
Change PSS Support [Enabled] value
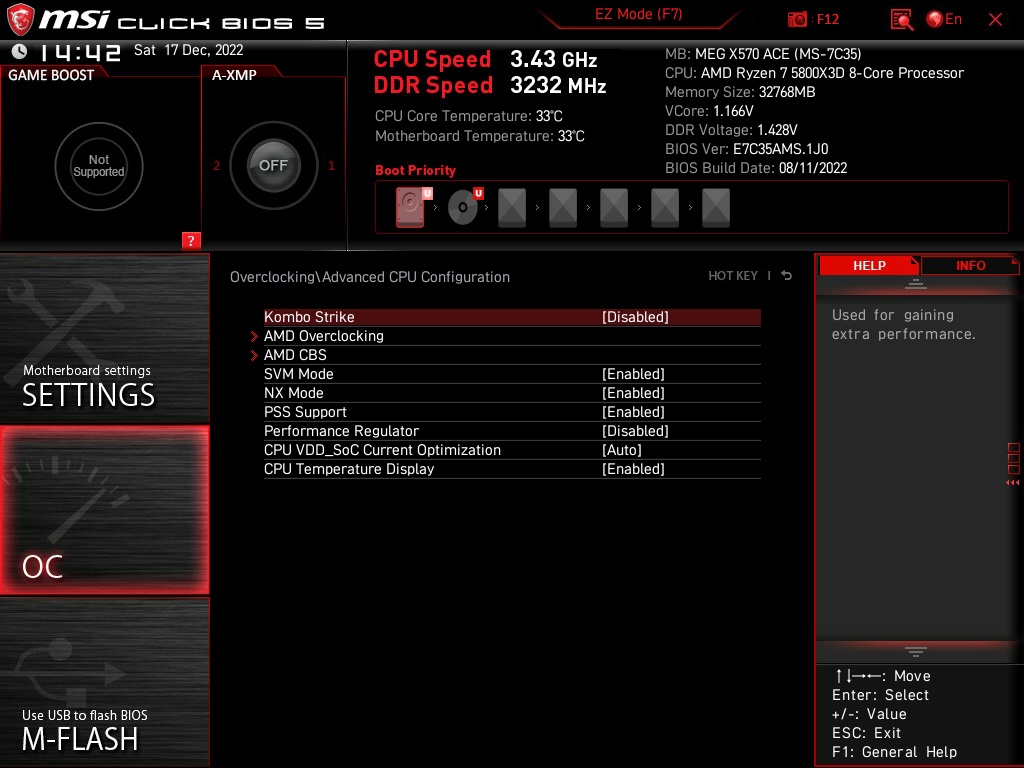coord(633,412)
